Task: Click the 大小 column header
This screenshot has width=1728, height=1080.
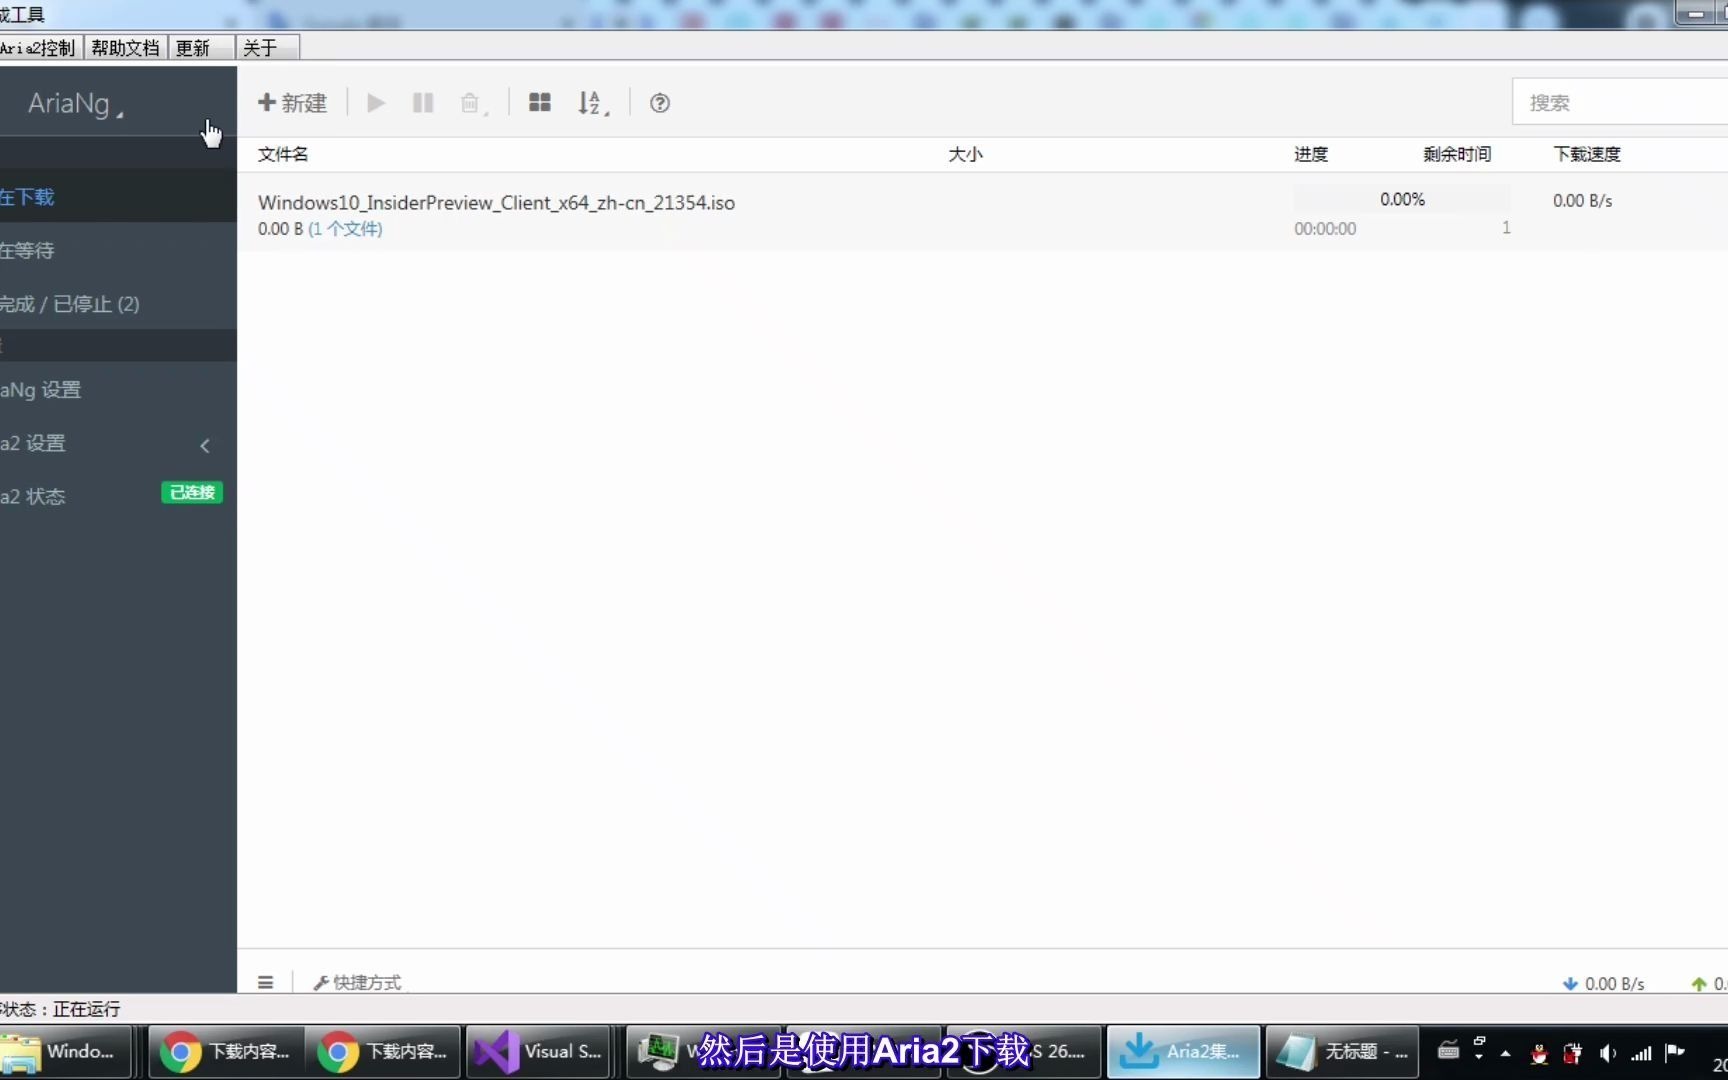Action: coord(965,154)
